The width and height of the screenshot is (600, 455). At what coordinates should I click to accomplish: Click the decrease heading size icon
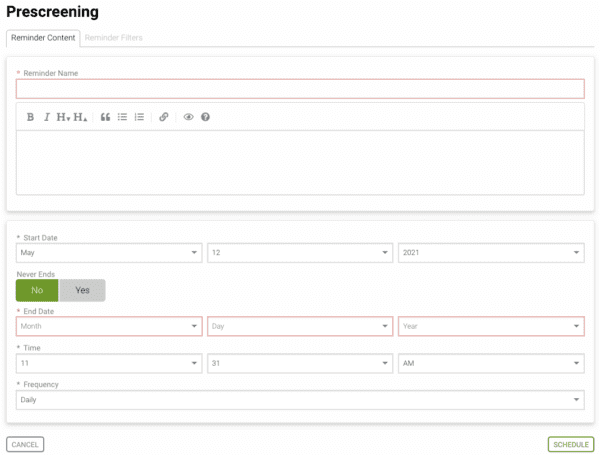coord(63,117)
